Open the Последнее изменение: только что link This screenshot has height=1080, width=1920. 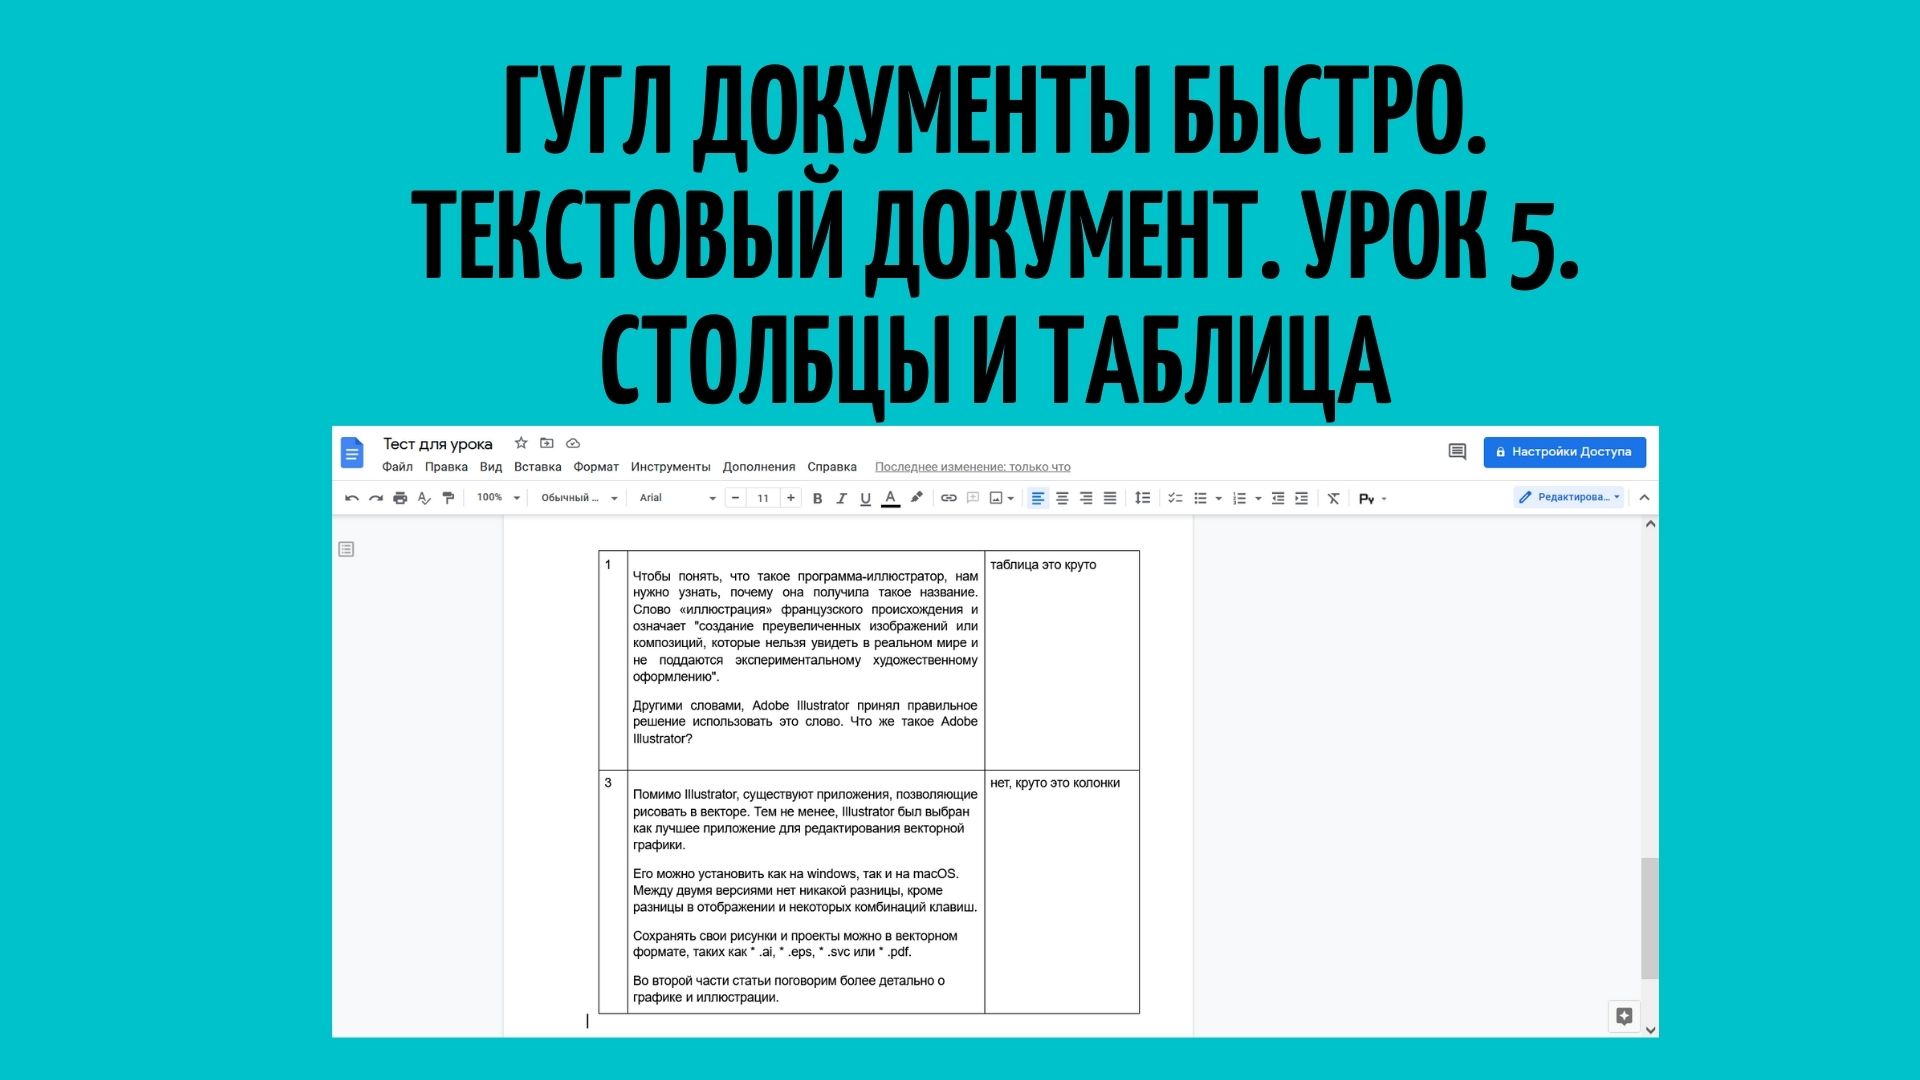point(972,467)
